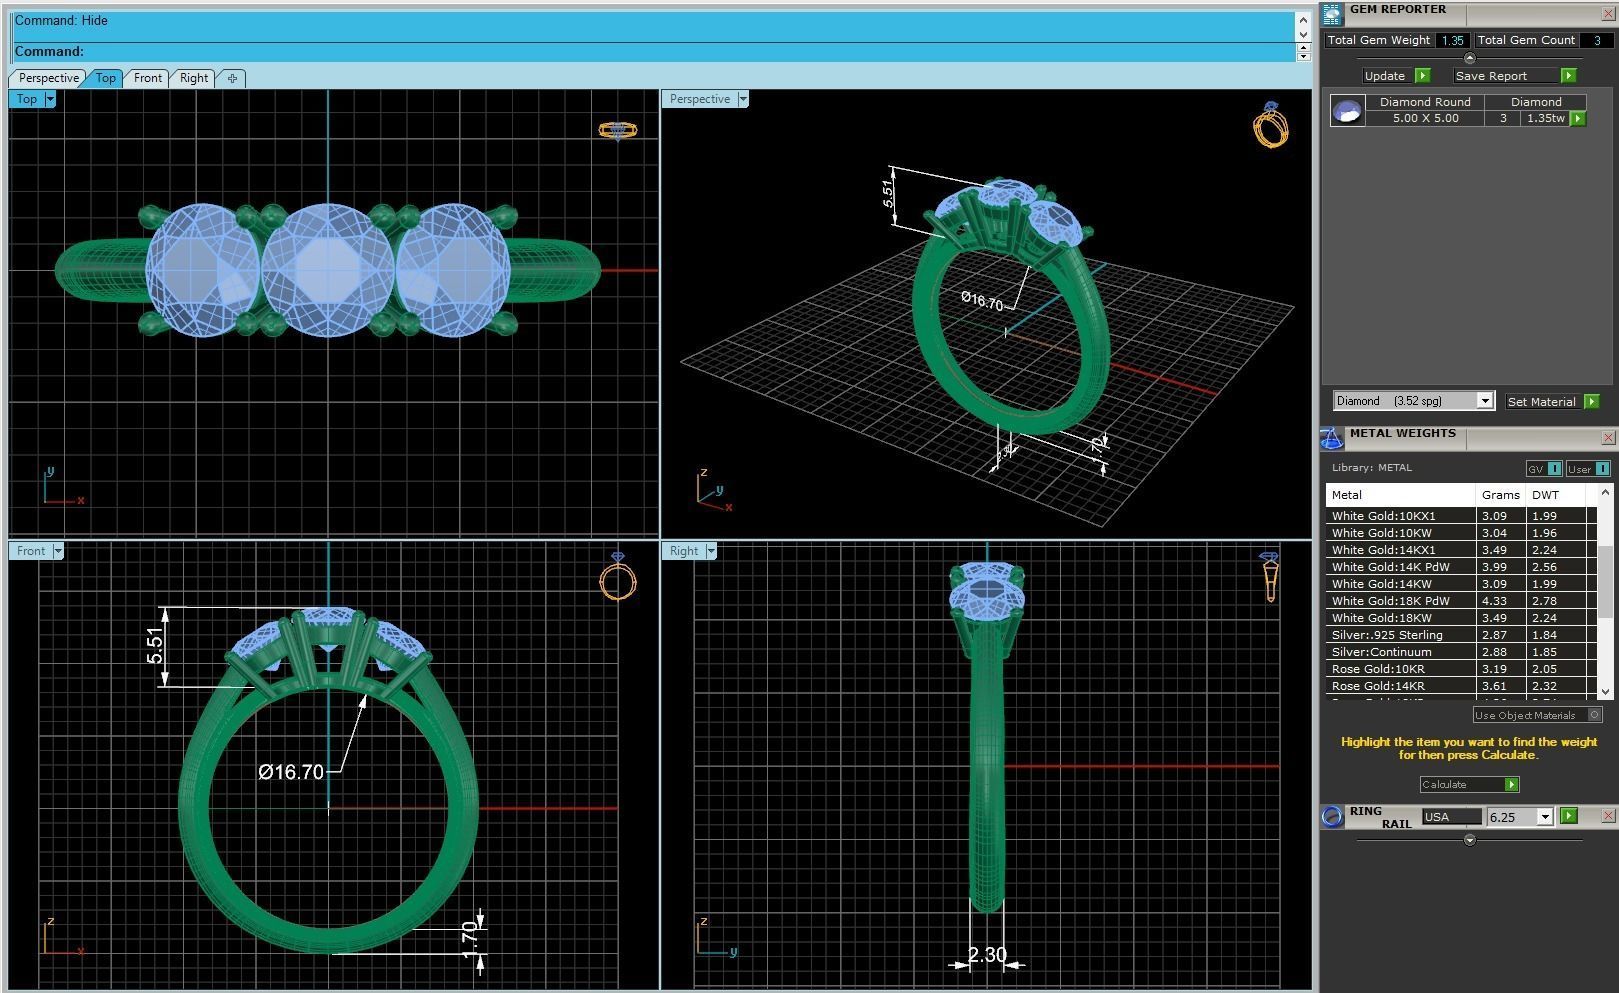This screenshot has width=1619, height=993.
Task: Click the Command input line
Action: [x=654, y=52]
